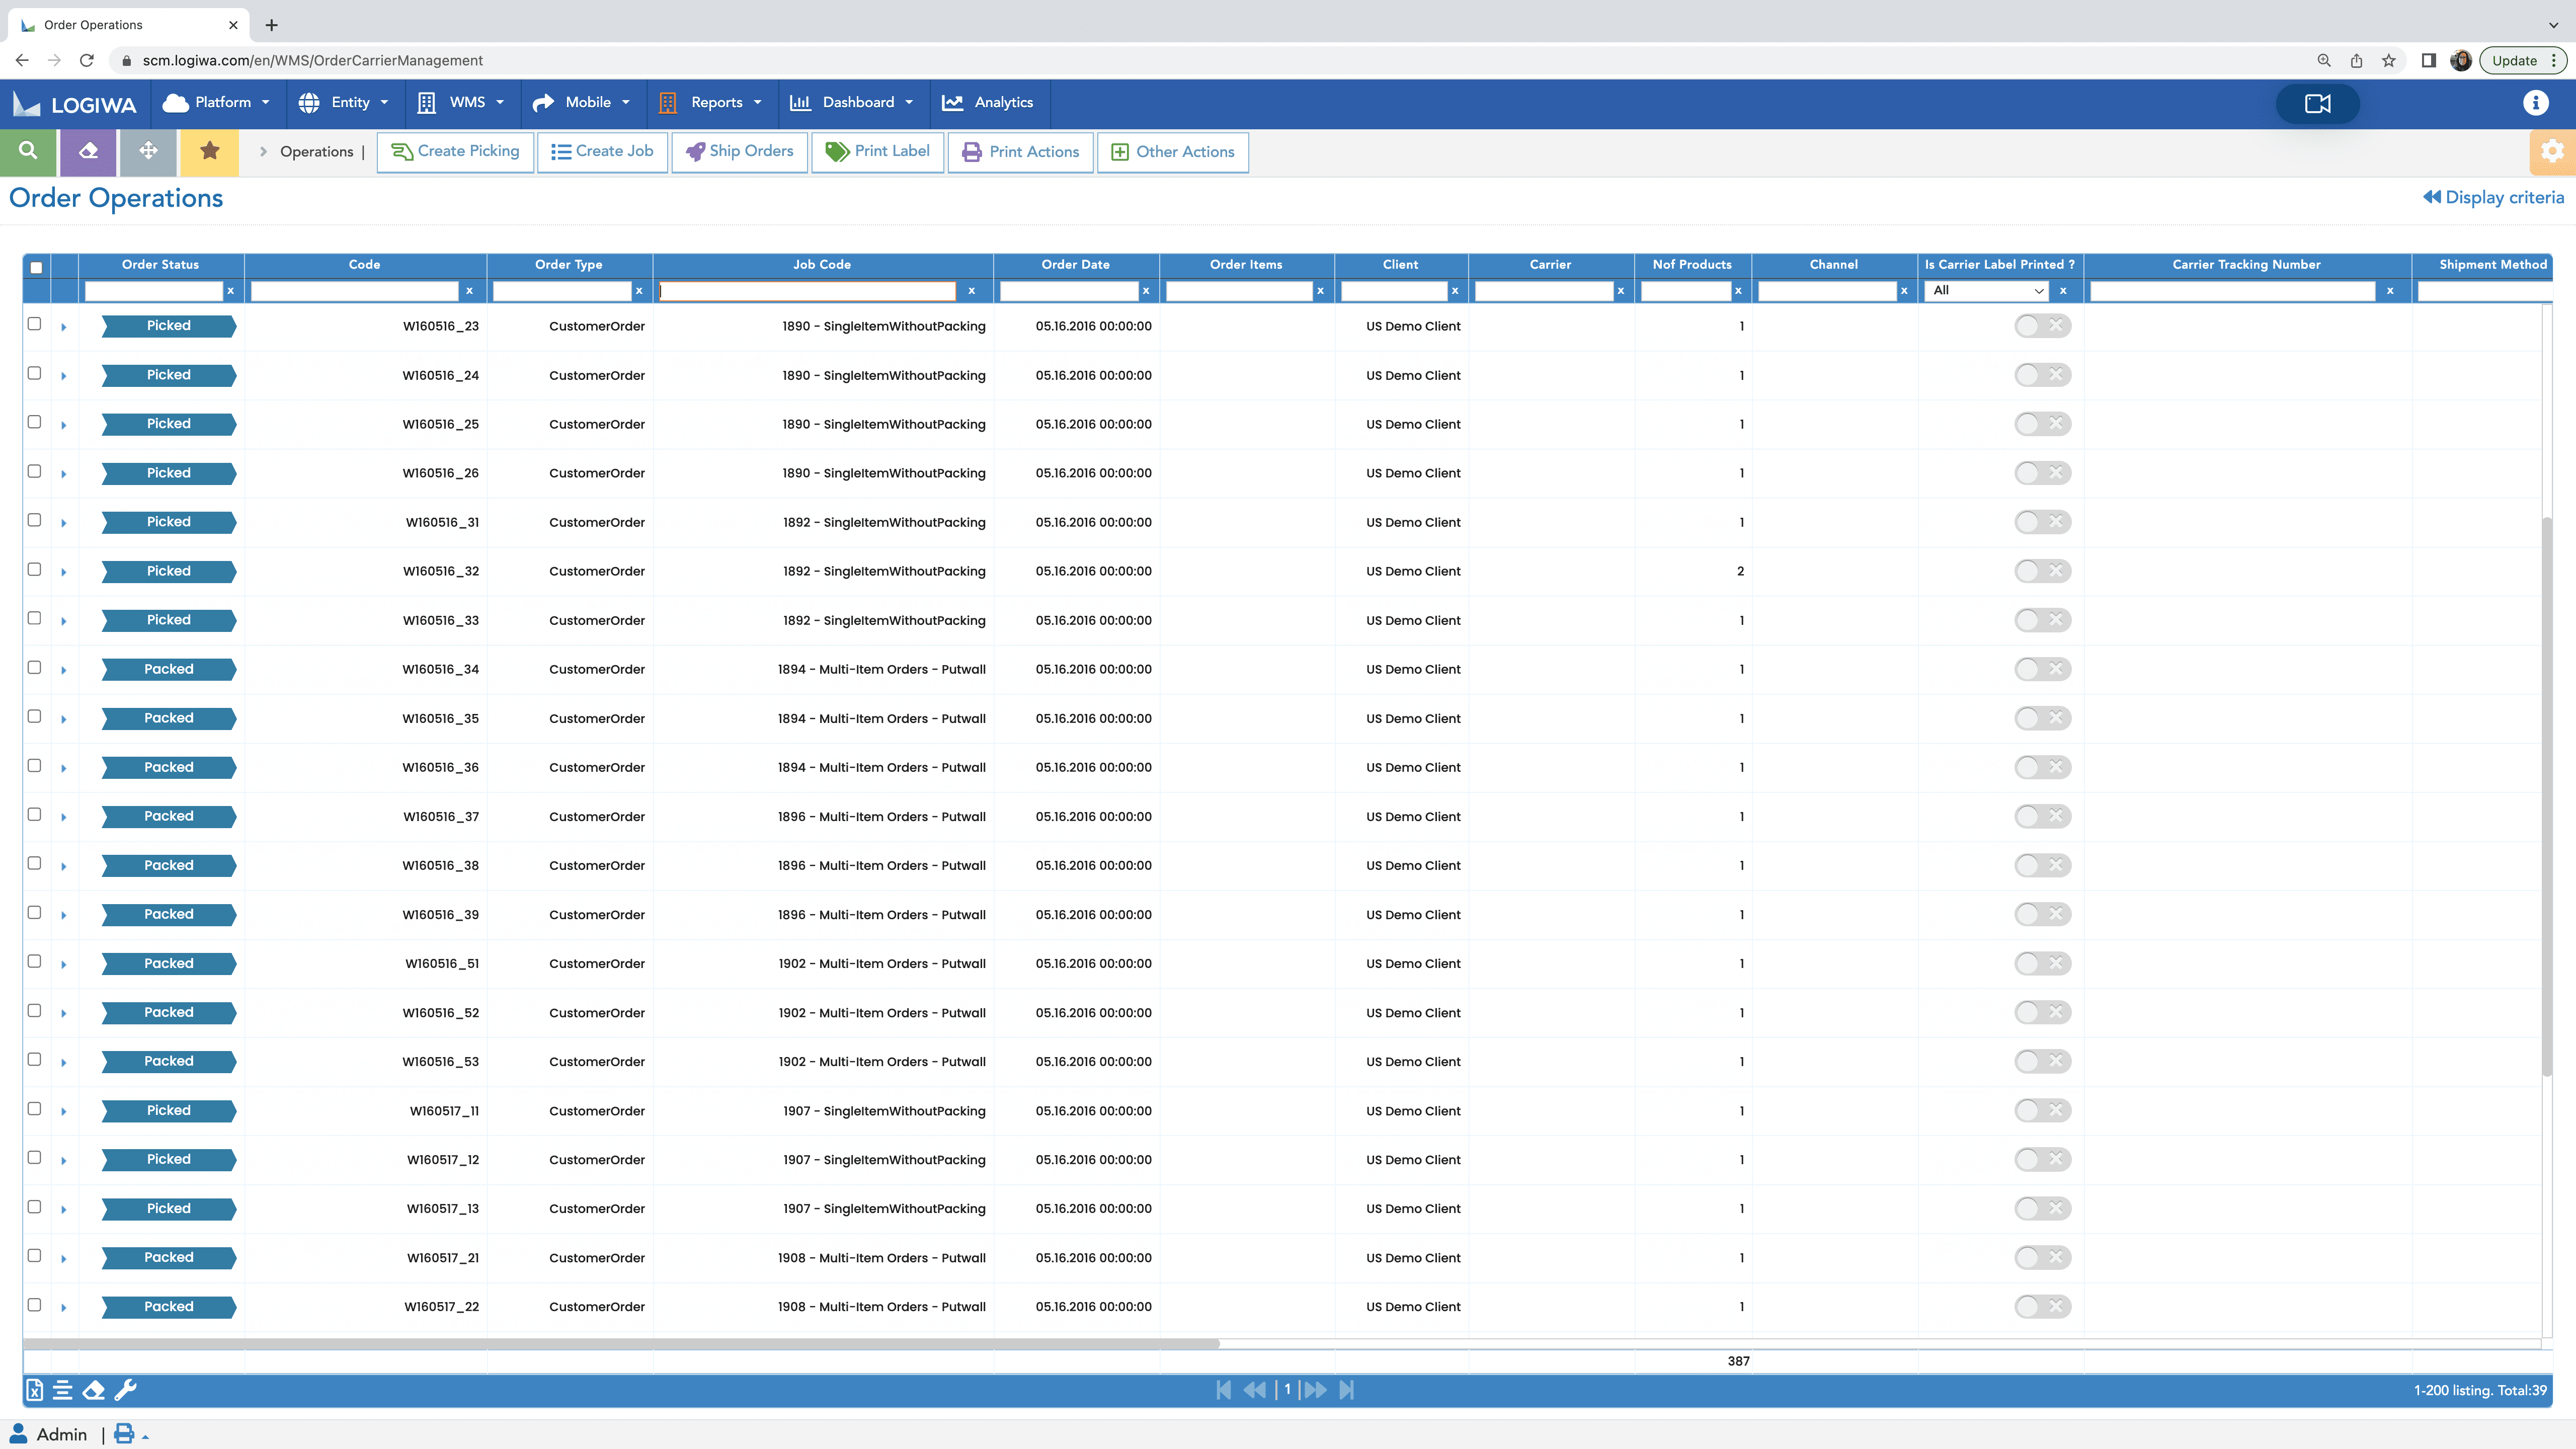
Task: Open Print Actions button
Action: point(1020,152)
